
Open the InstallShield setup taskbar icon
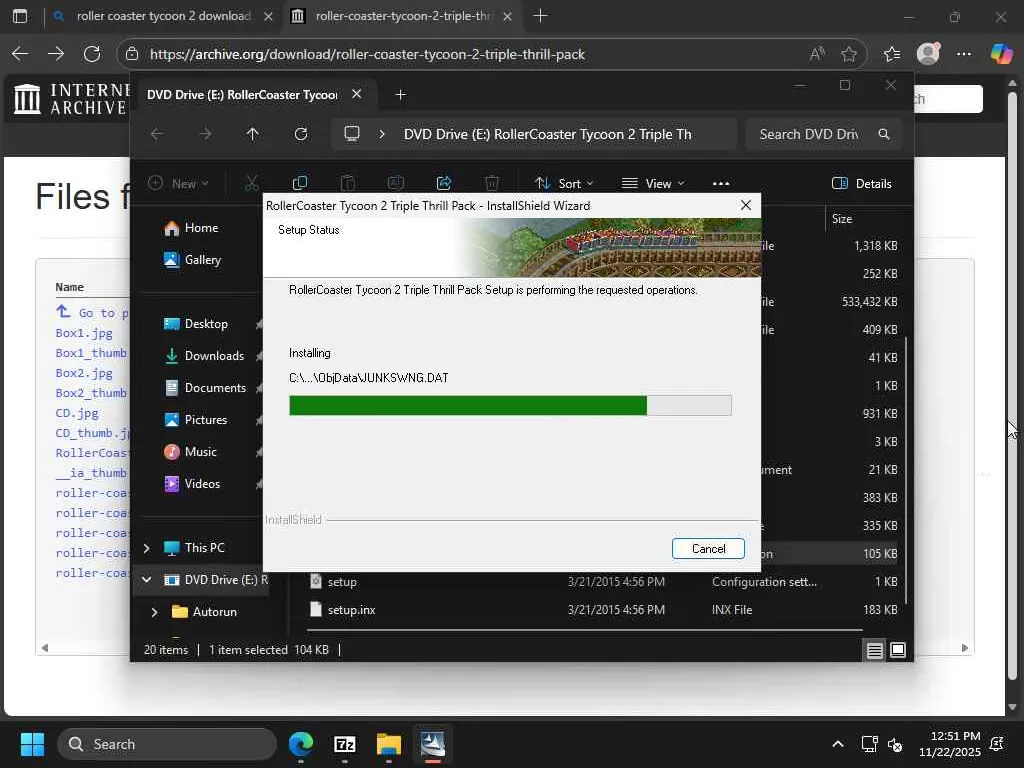click(x=432, y=744)
